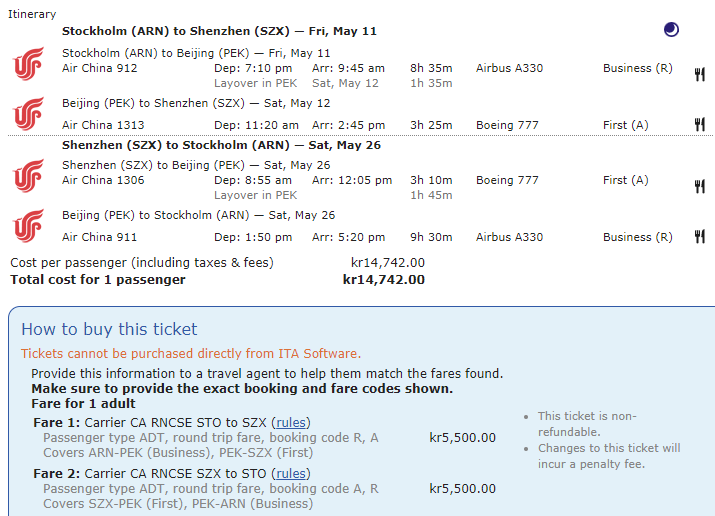This screenshot has width=715, height=516.
Task: Click First (A) class on flight 1313
Action: tap(625, 125)
